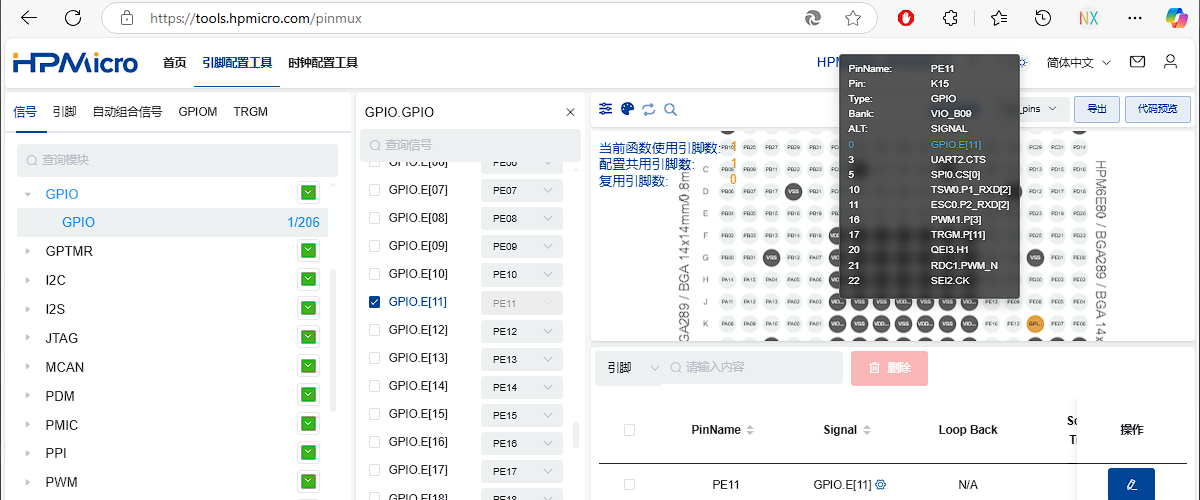Image resolution: width=1200 pixels, height=500 pixels.
Task: Click the green status icon beside PMIC
Action: 308,425
